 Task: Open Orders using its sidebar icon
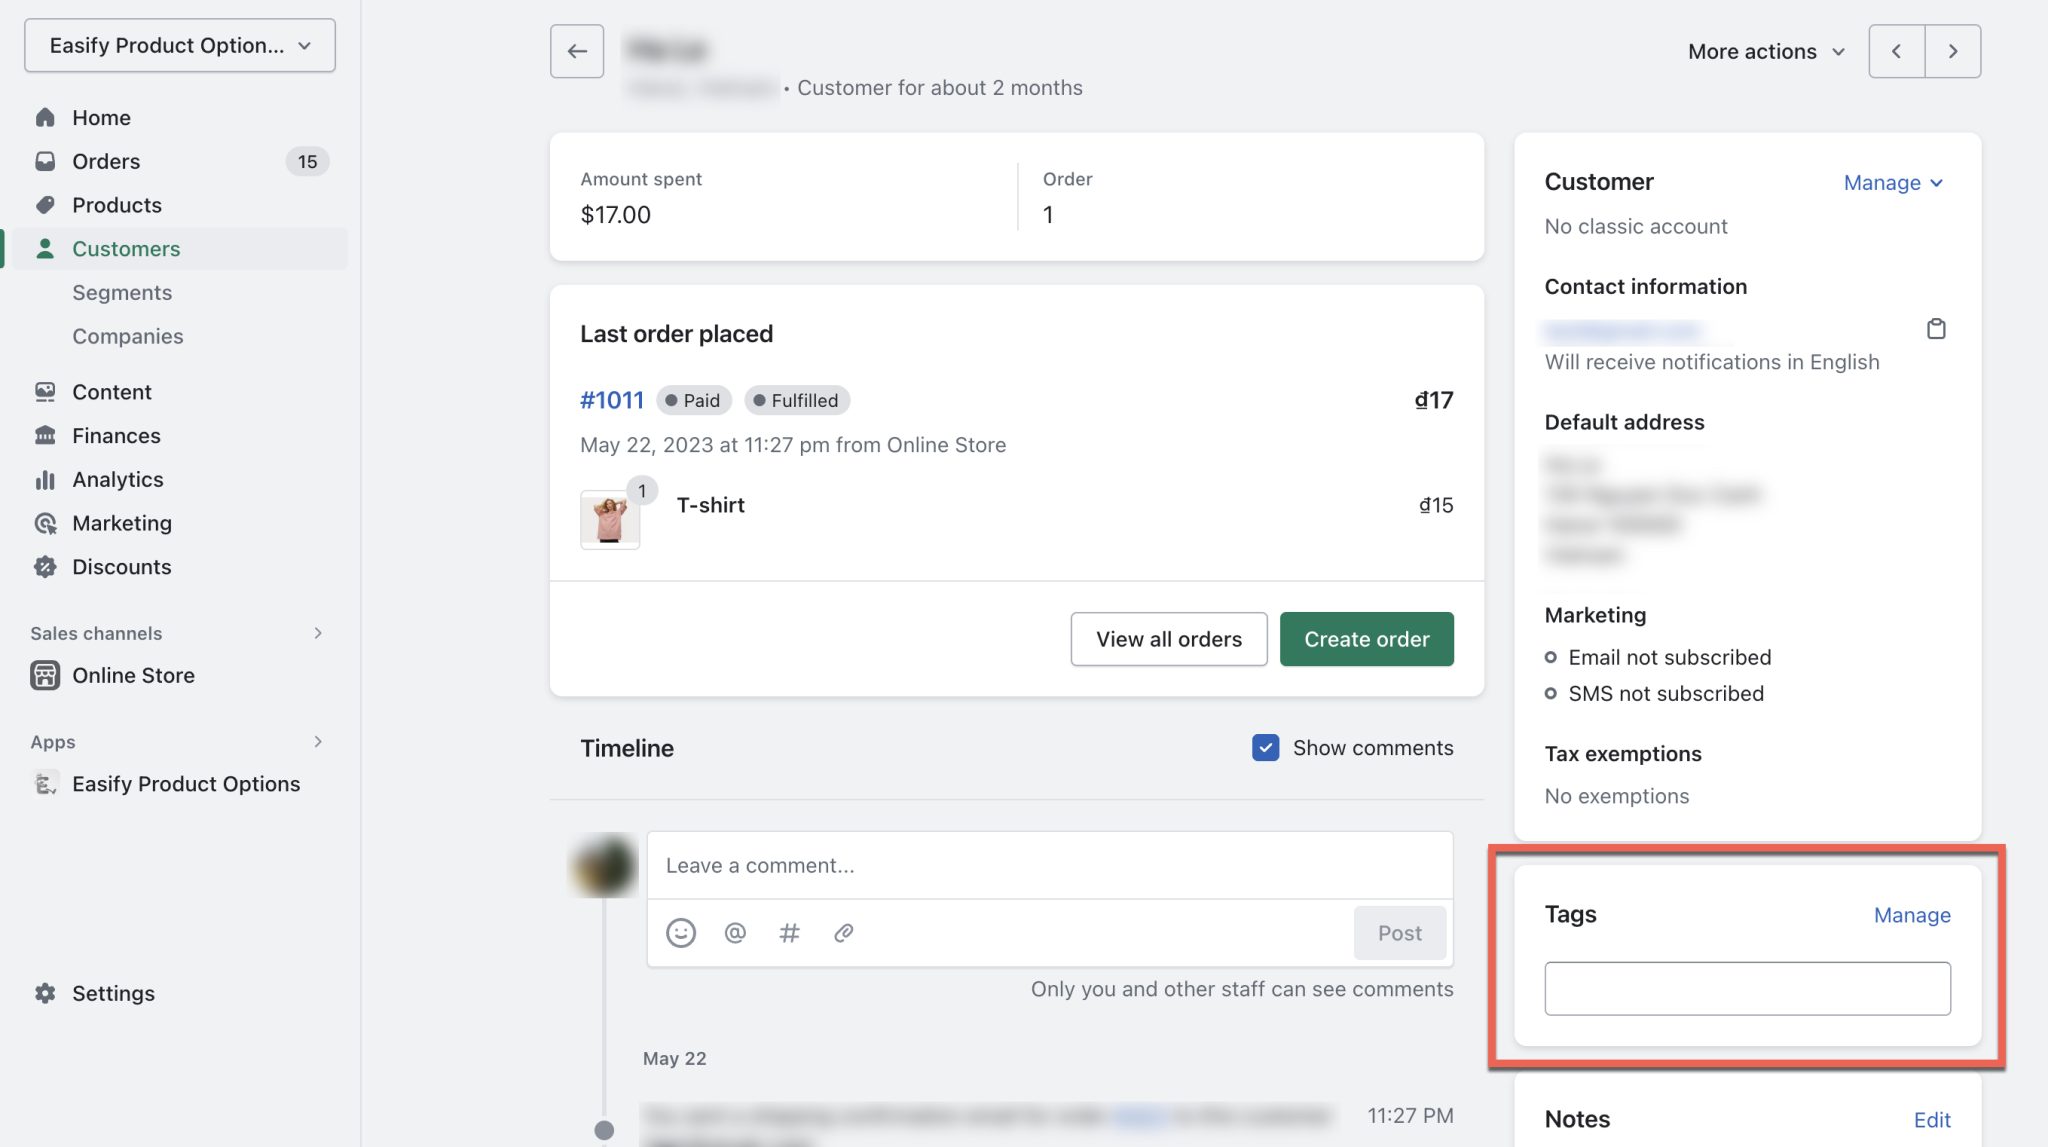tap(45, 161)
